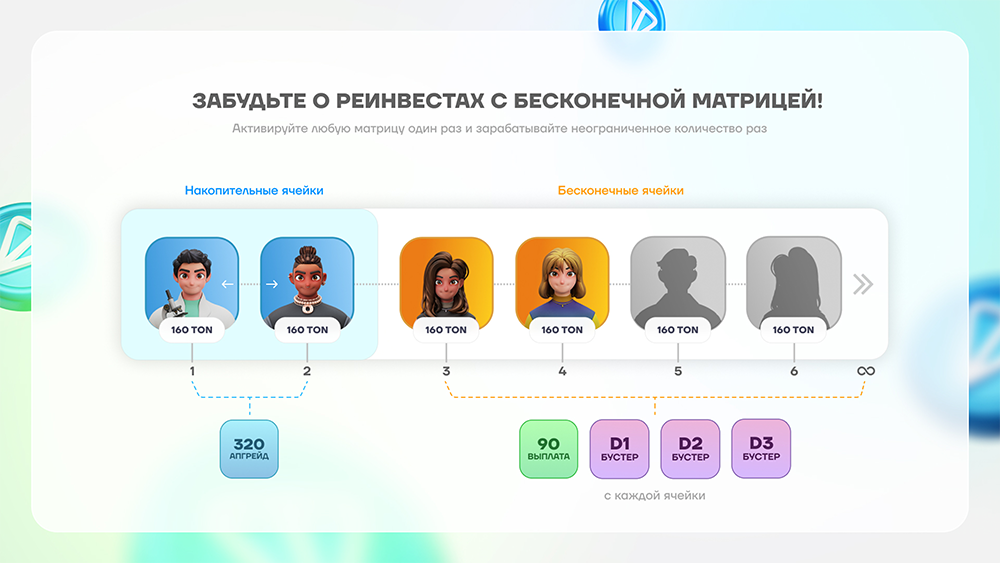
Task: Click the number 4 below the fourth cell
Action: coord(562,371)
